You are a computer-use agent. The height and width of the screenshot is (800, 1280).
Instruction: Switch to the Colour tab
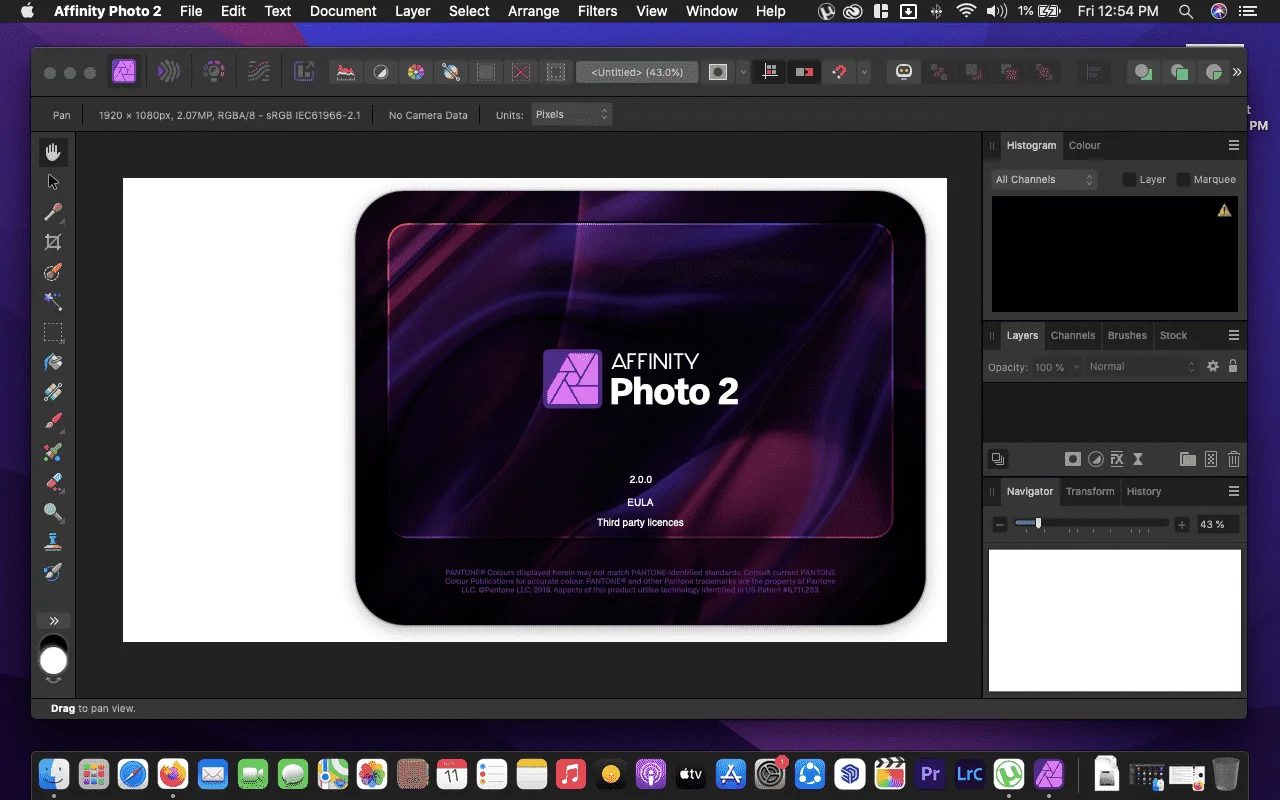tap(1084, 145)
